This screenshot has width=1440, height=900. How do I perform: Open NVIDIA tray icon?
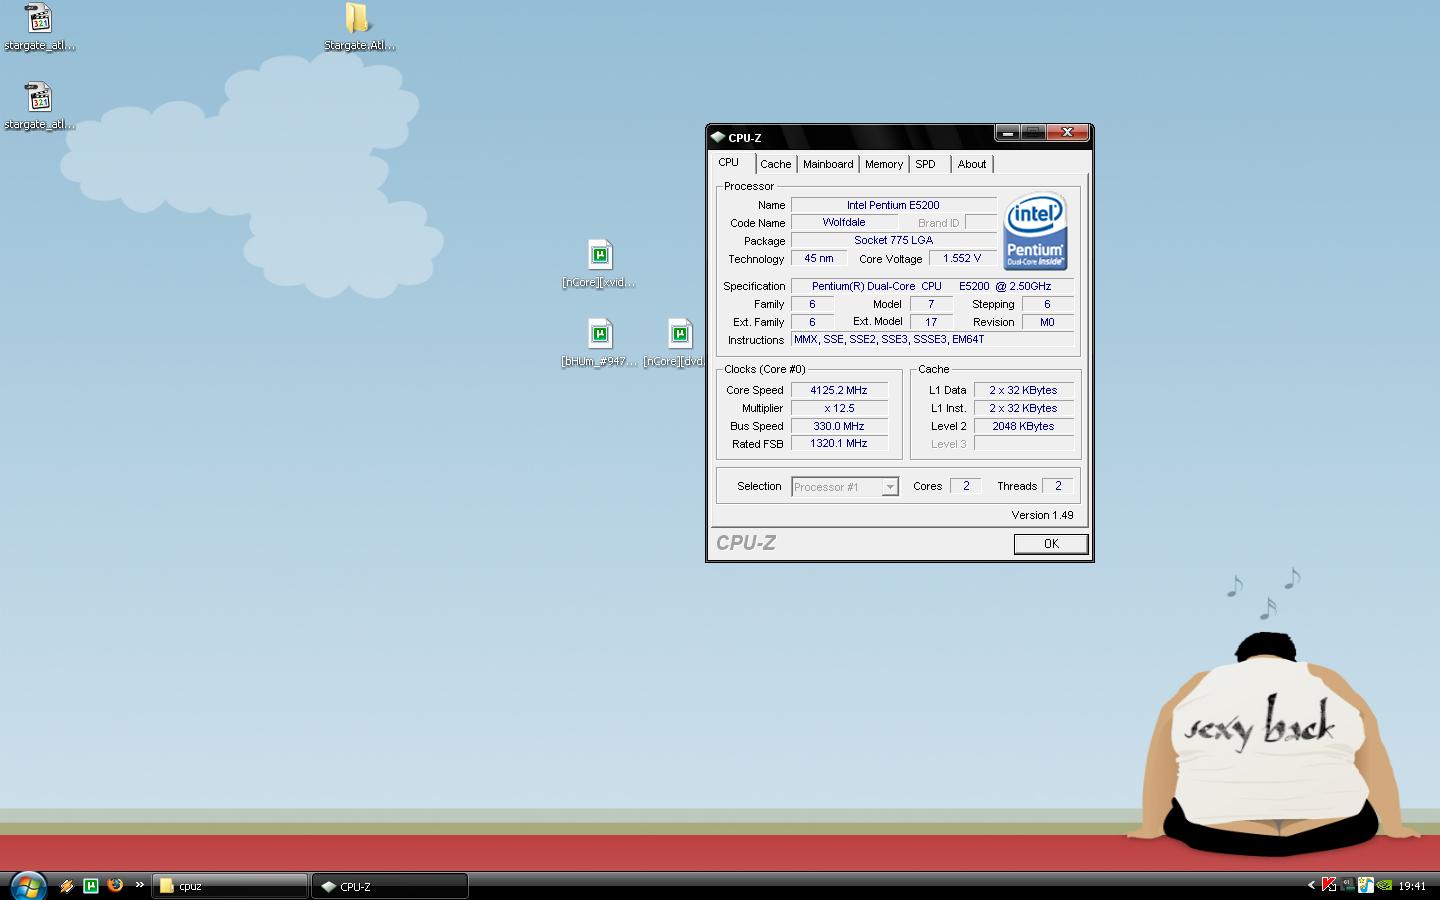click(1384, 885)
